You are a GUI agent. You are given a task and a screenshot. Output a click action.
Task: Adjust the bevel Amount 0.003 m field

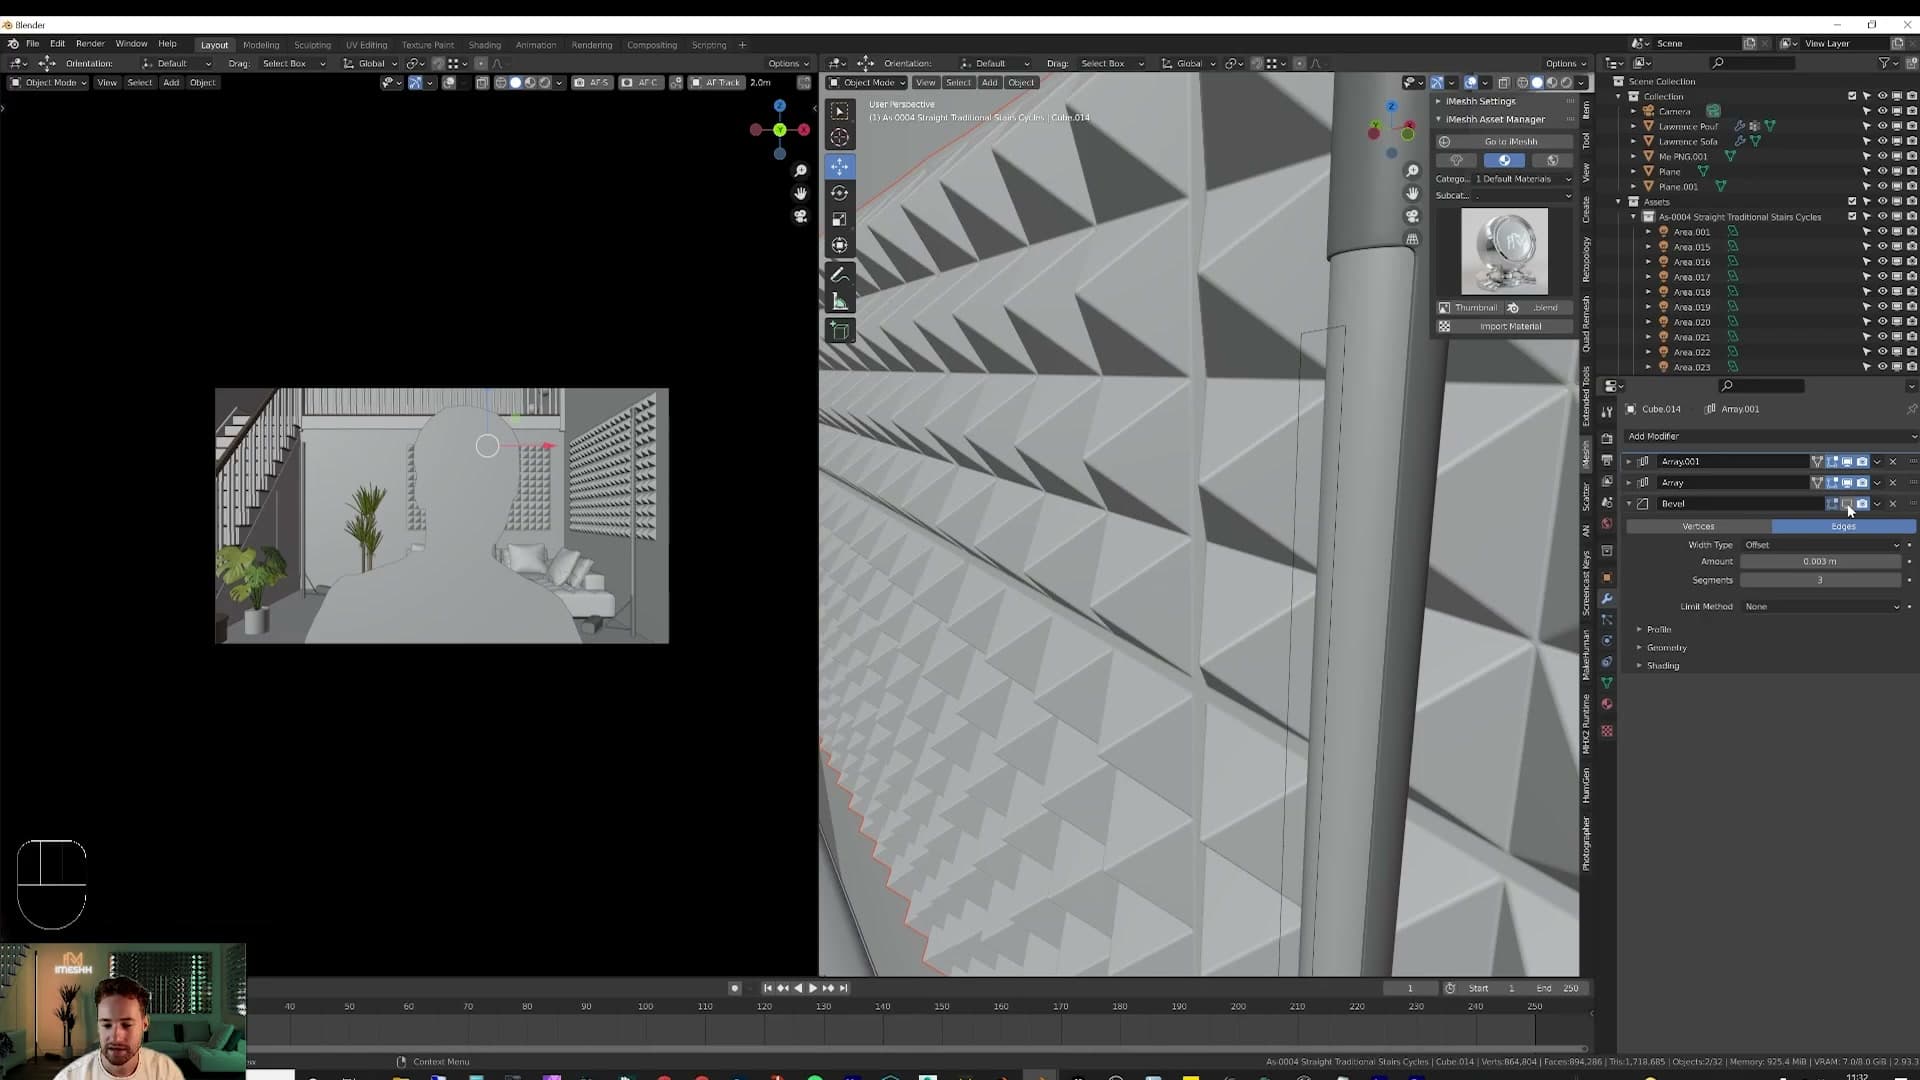[x=1820, y=562]
